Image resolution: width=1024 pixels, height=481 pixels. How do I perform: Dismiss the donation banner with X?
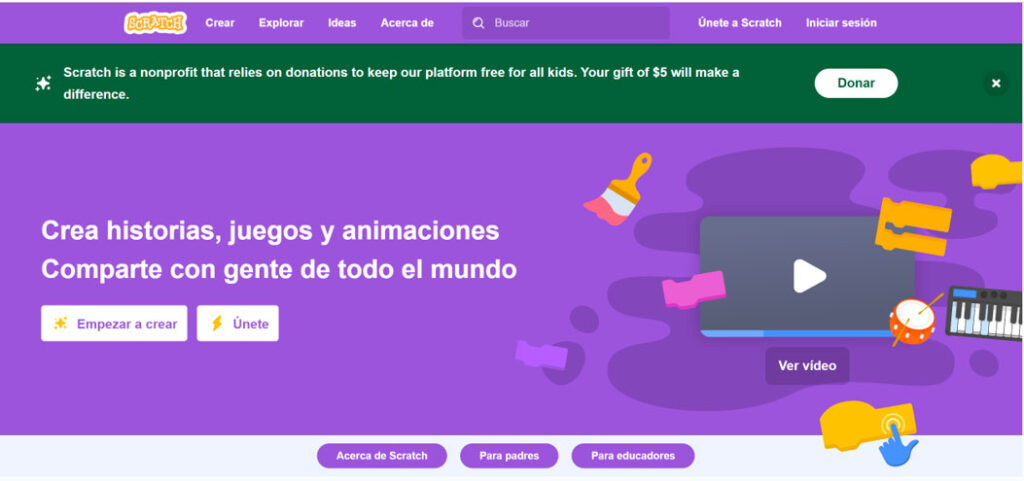pos(996,83)
